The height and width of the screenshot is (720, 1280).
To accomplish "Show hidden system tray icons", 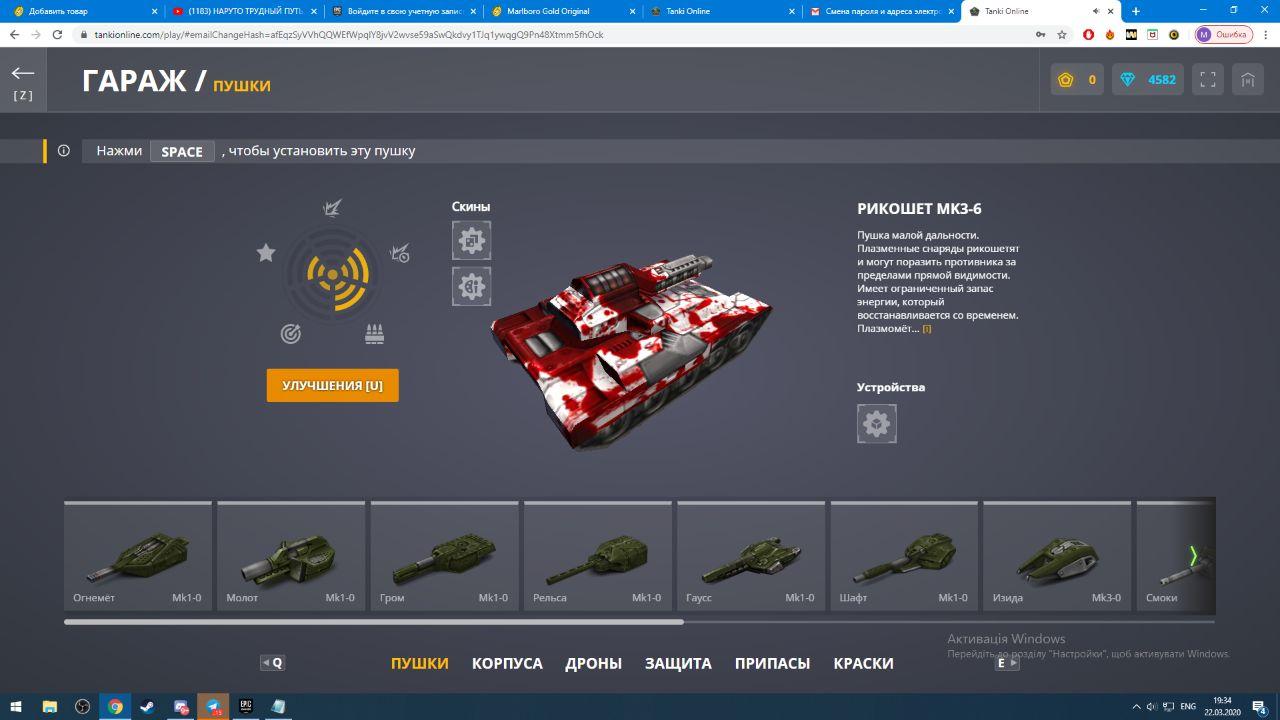I will tap(1135, 706).
